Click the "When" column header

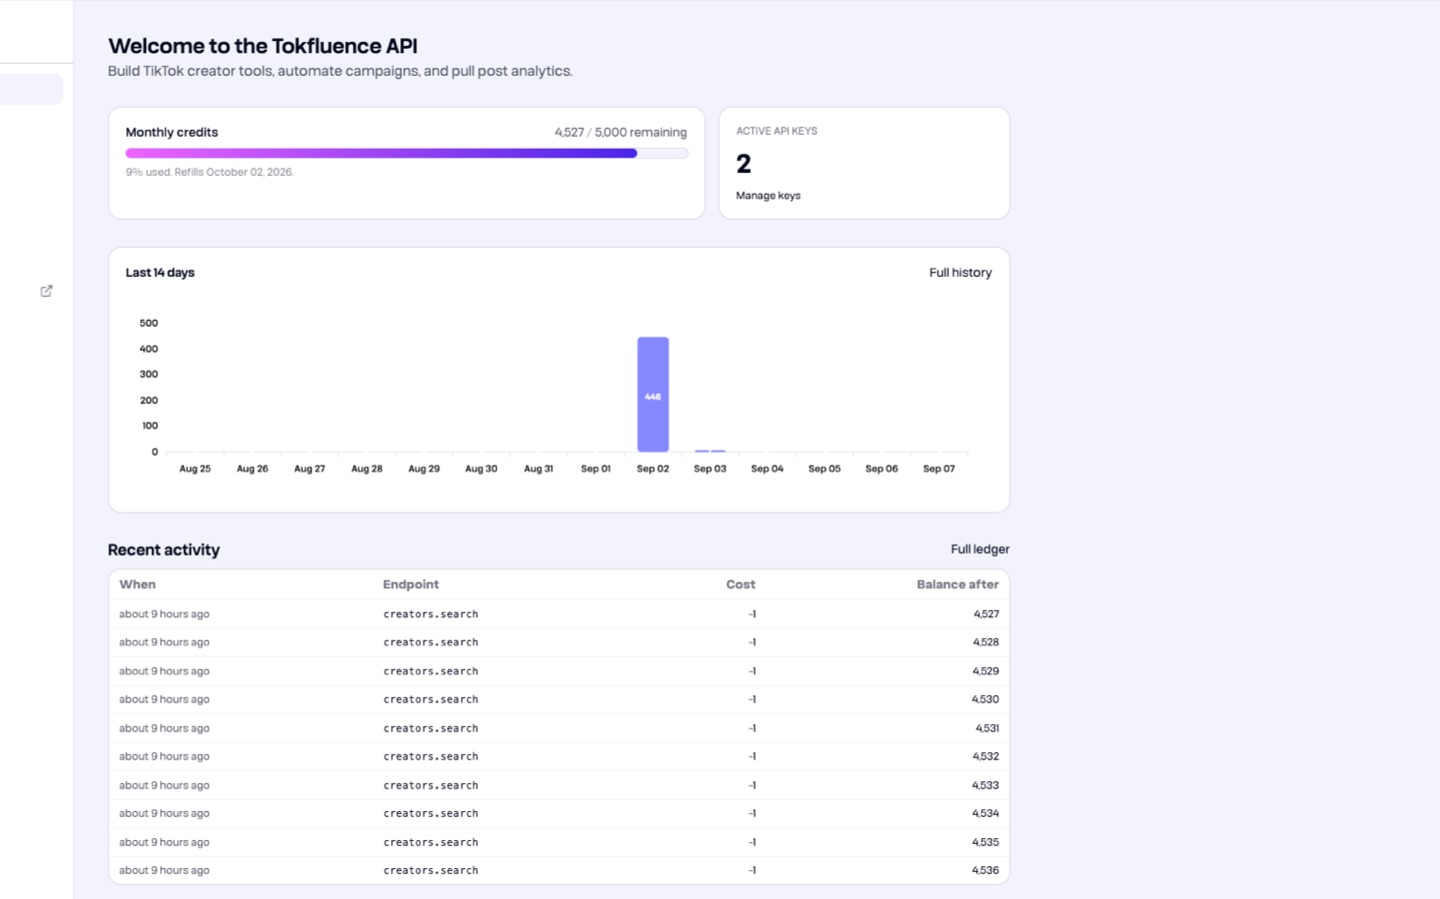[x=138, y=585]
